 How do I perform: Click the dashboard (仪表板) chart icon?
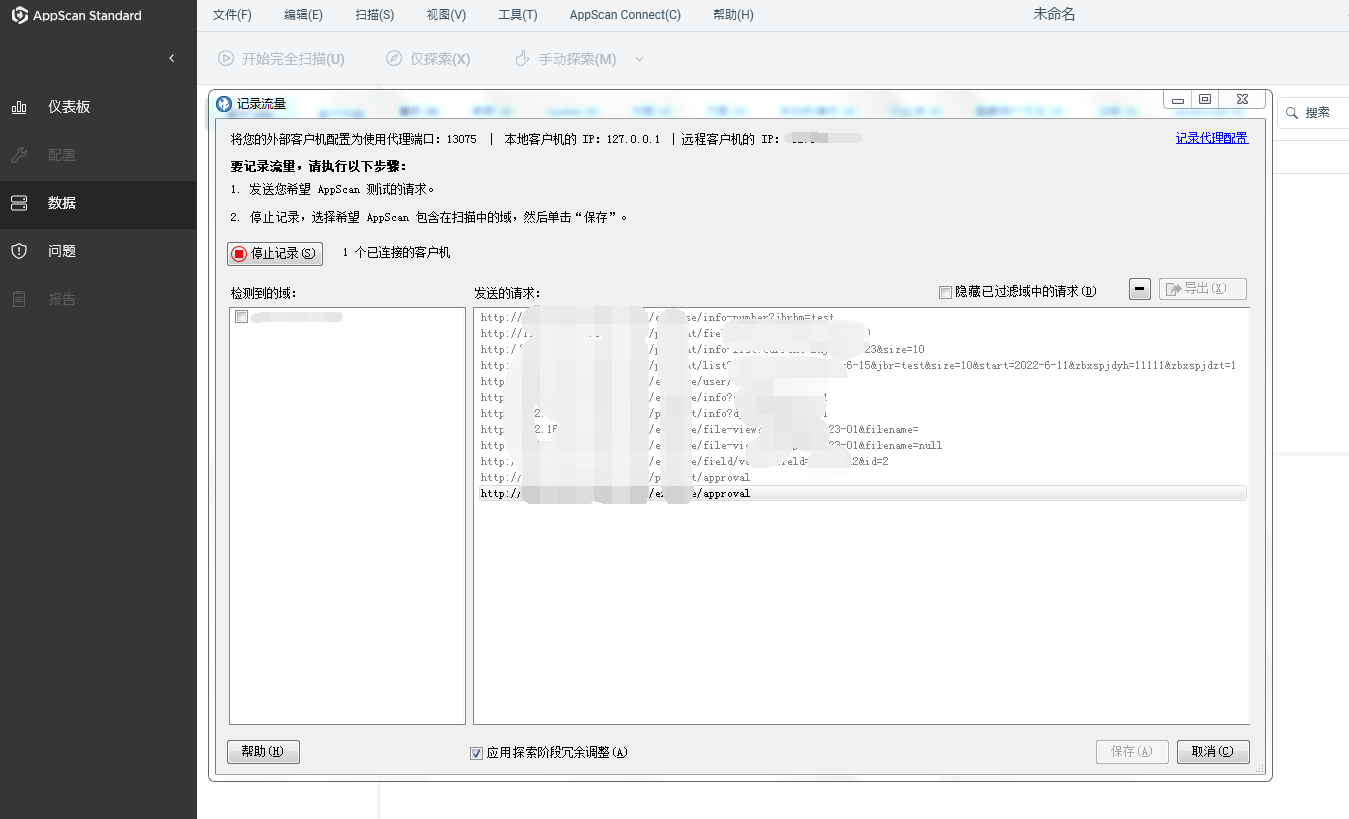(x=19, y=107)
